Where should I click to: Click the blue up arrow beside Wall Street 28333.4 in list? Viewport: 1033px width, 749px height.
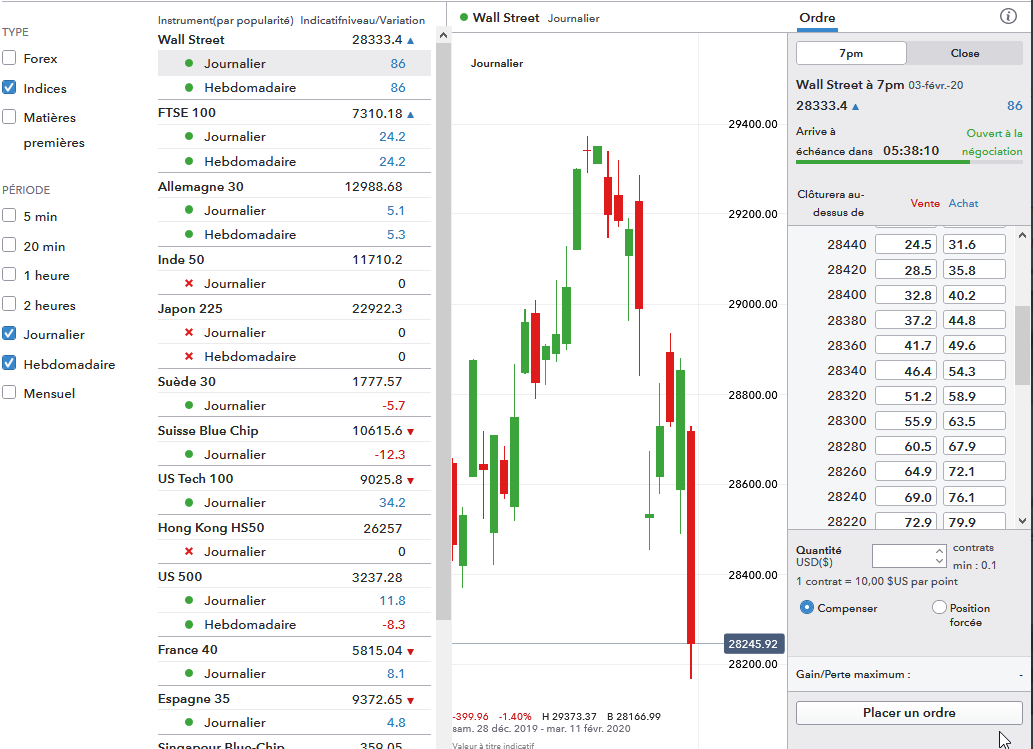[410, 41]
